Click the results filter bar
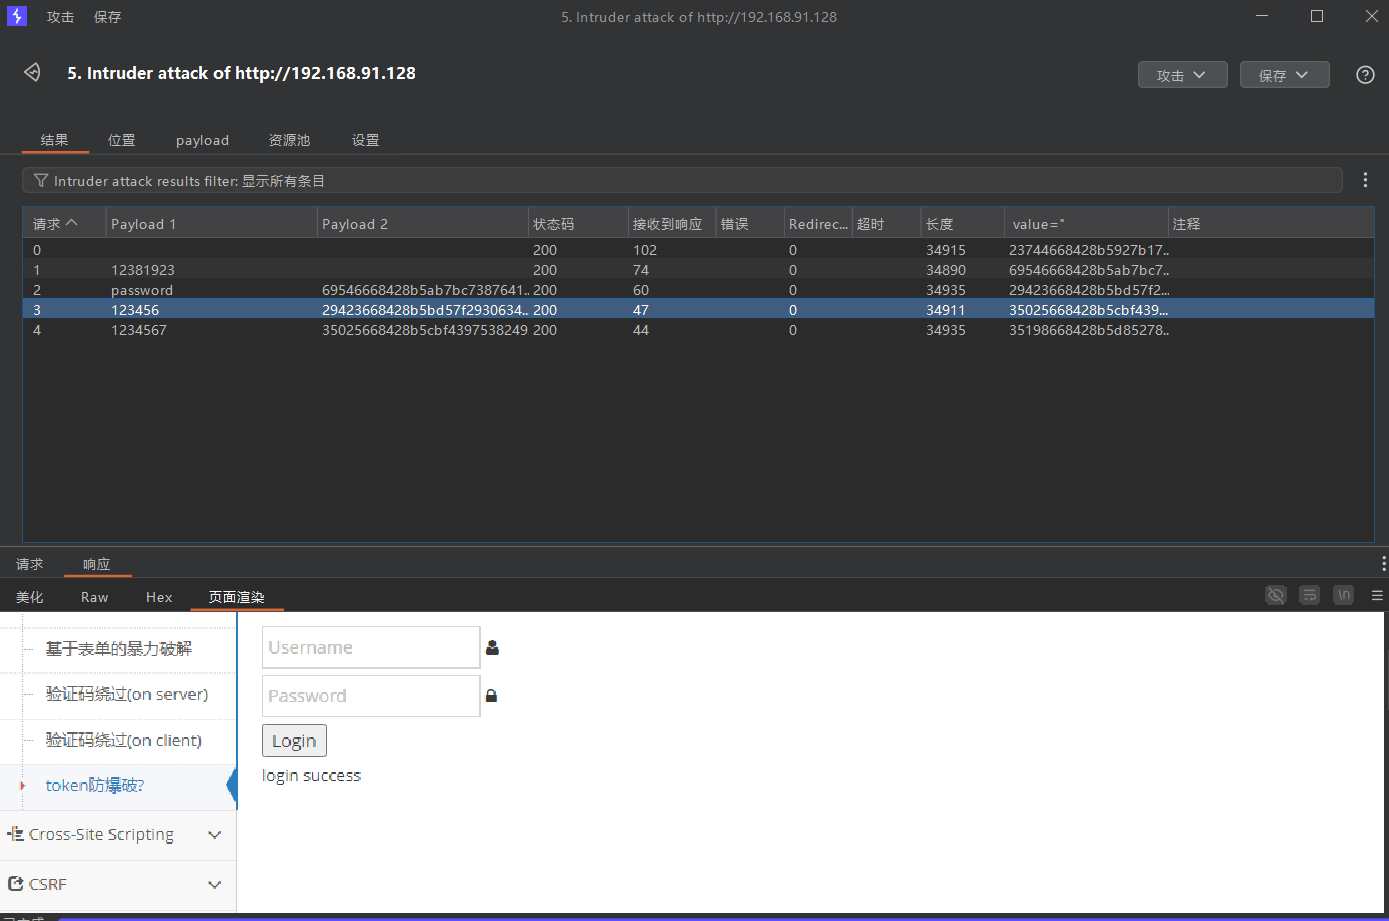This screenshot has height=921, width=1389. [682, 181]
